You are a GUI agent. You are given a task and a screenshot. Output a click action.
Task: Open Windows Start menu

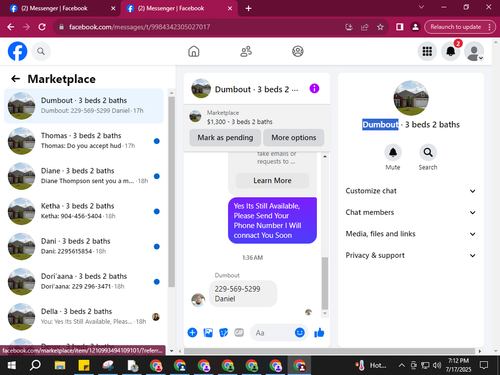coord(12,365)
